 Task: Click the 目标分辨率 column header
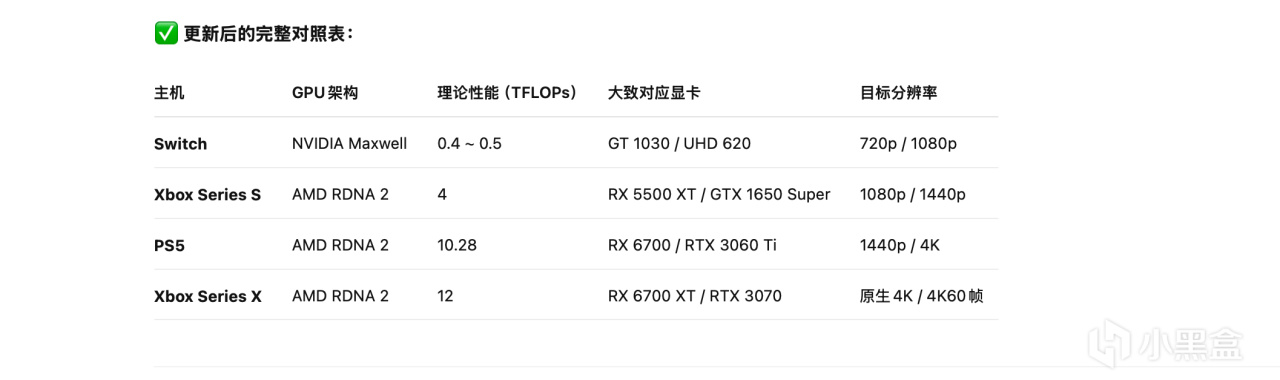click(x=898, y=93)
